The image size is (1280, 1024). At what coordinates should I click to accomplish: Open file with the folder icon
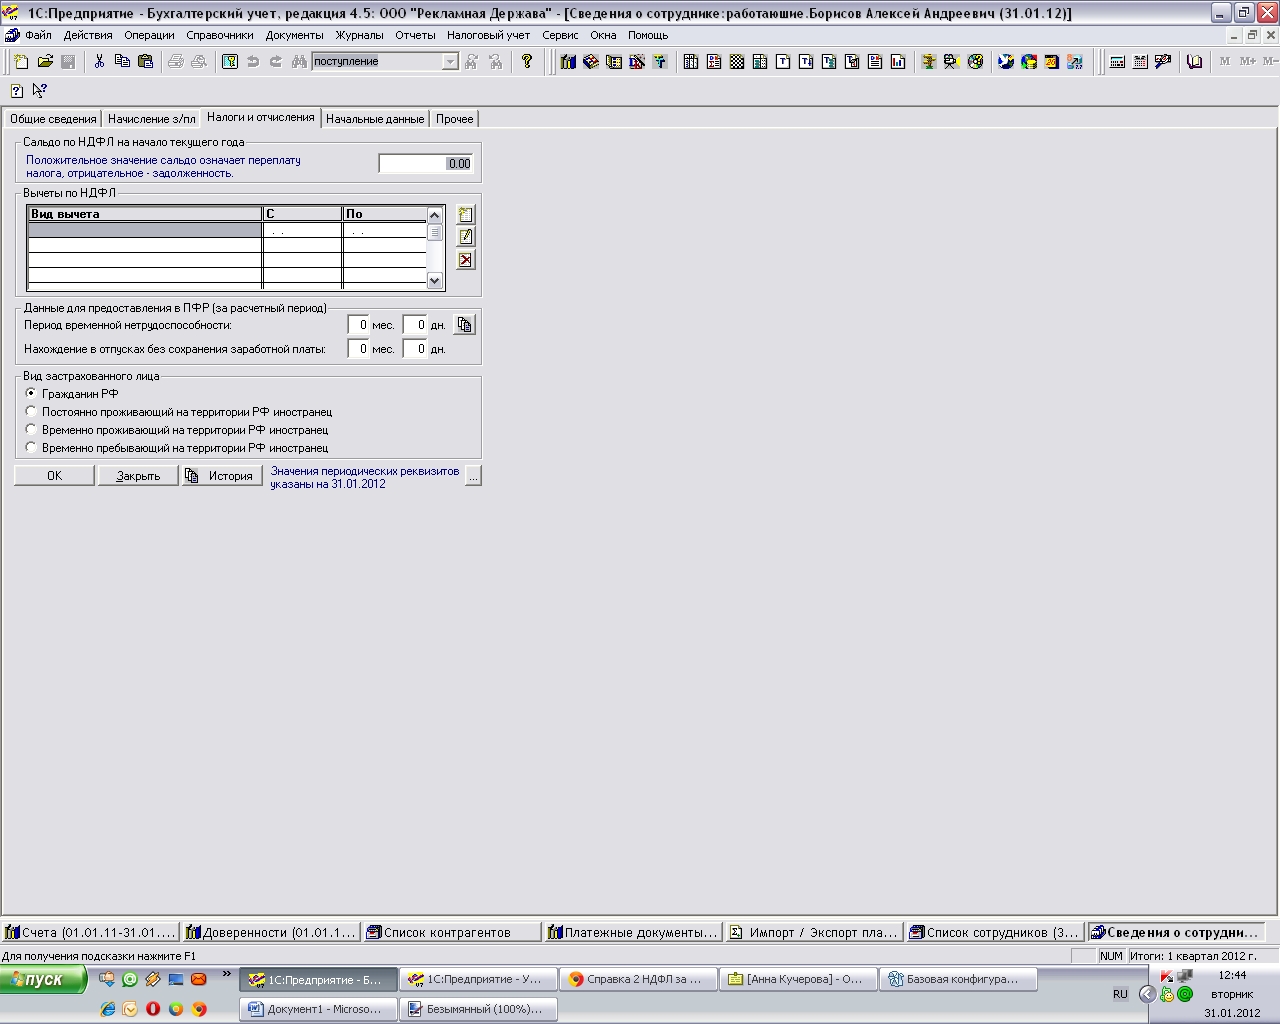click(x=45, y=62)
